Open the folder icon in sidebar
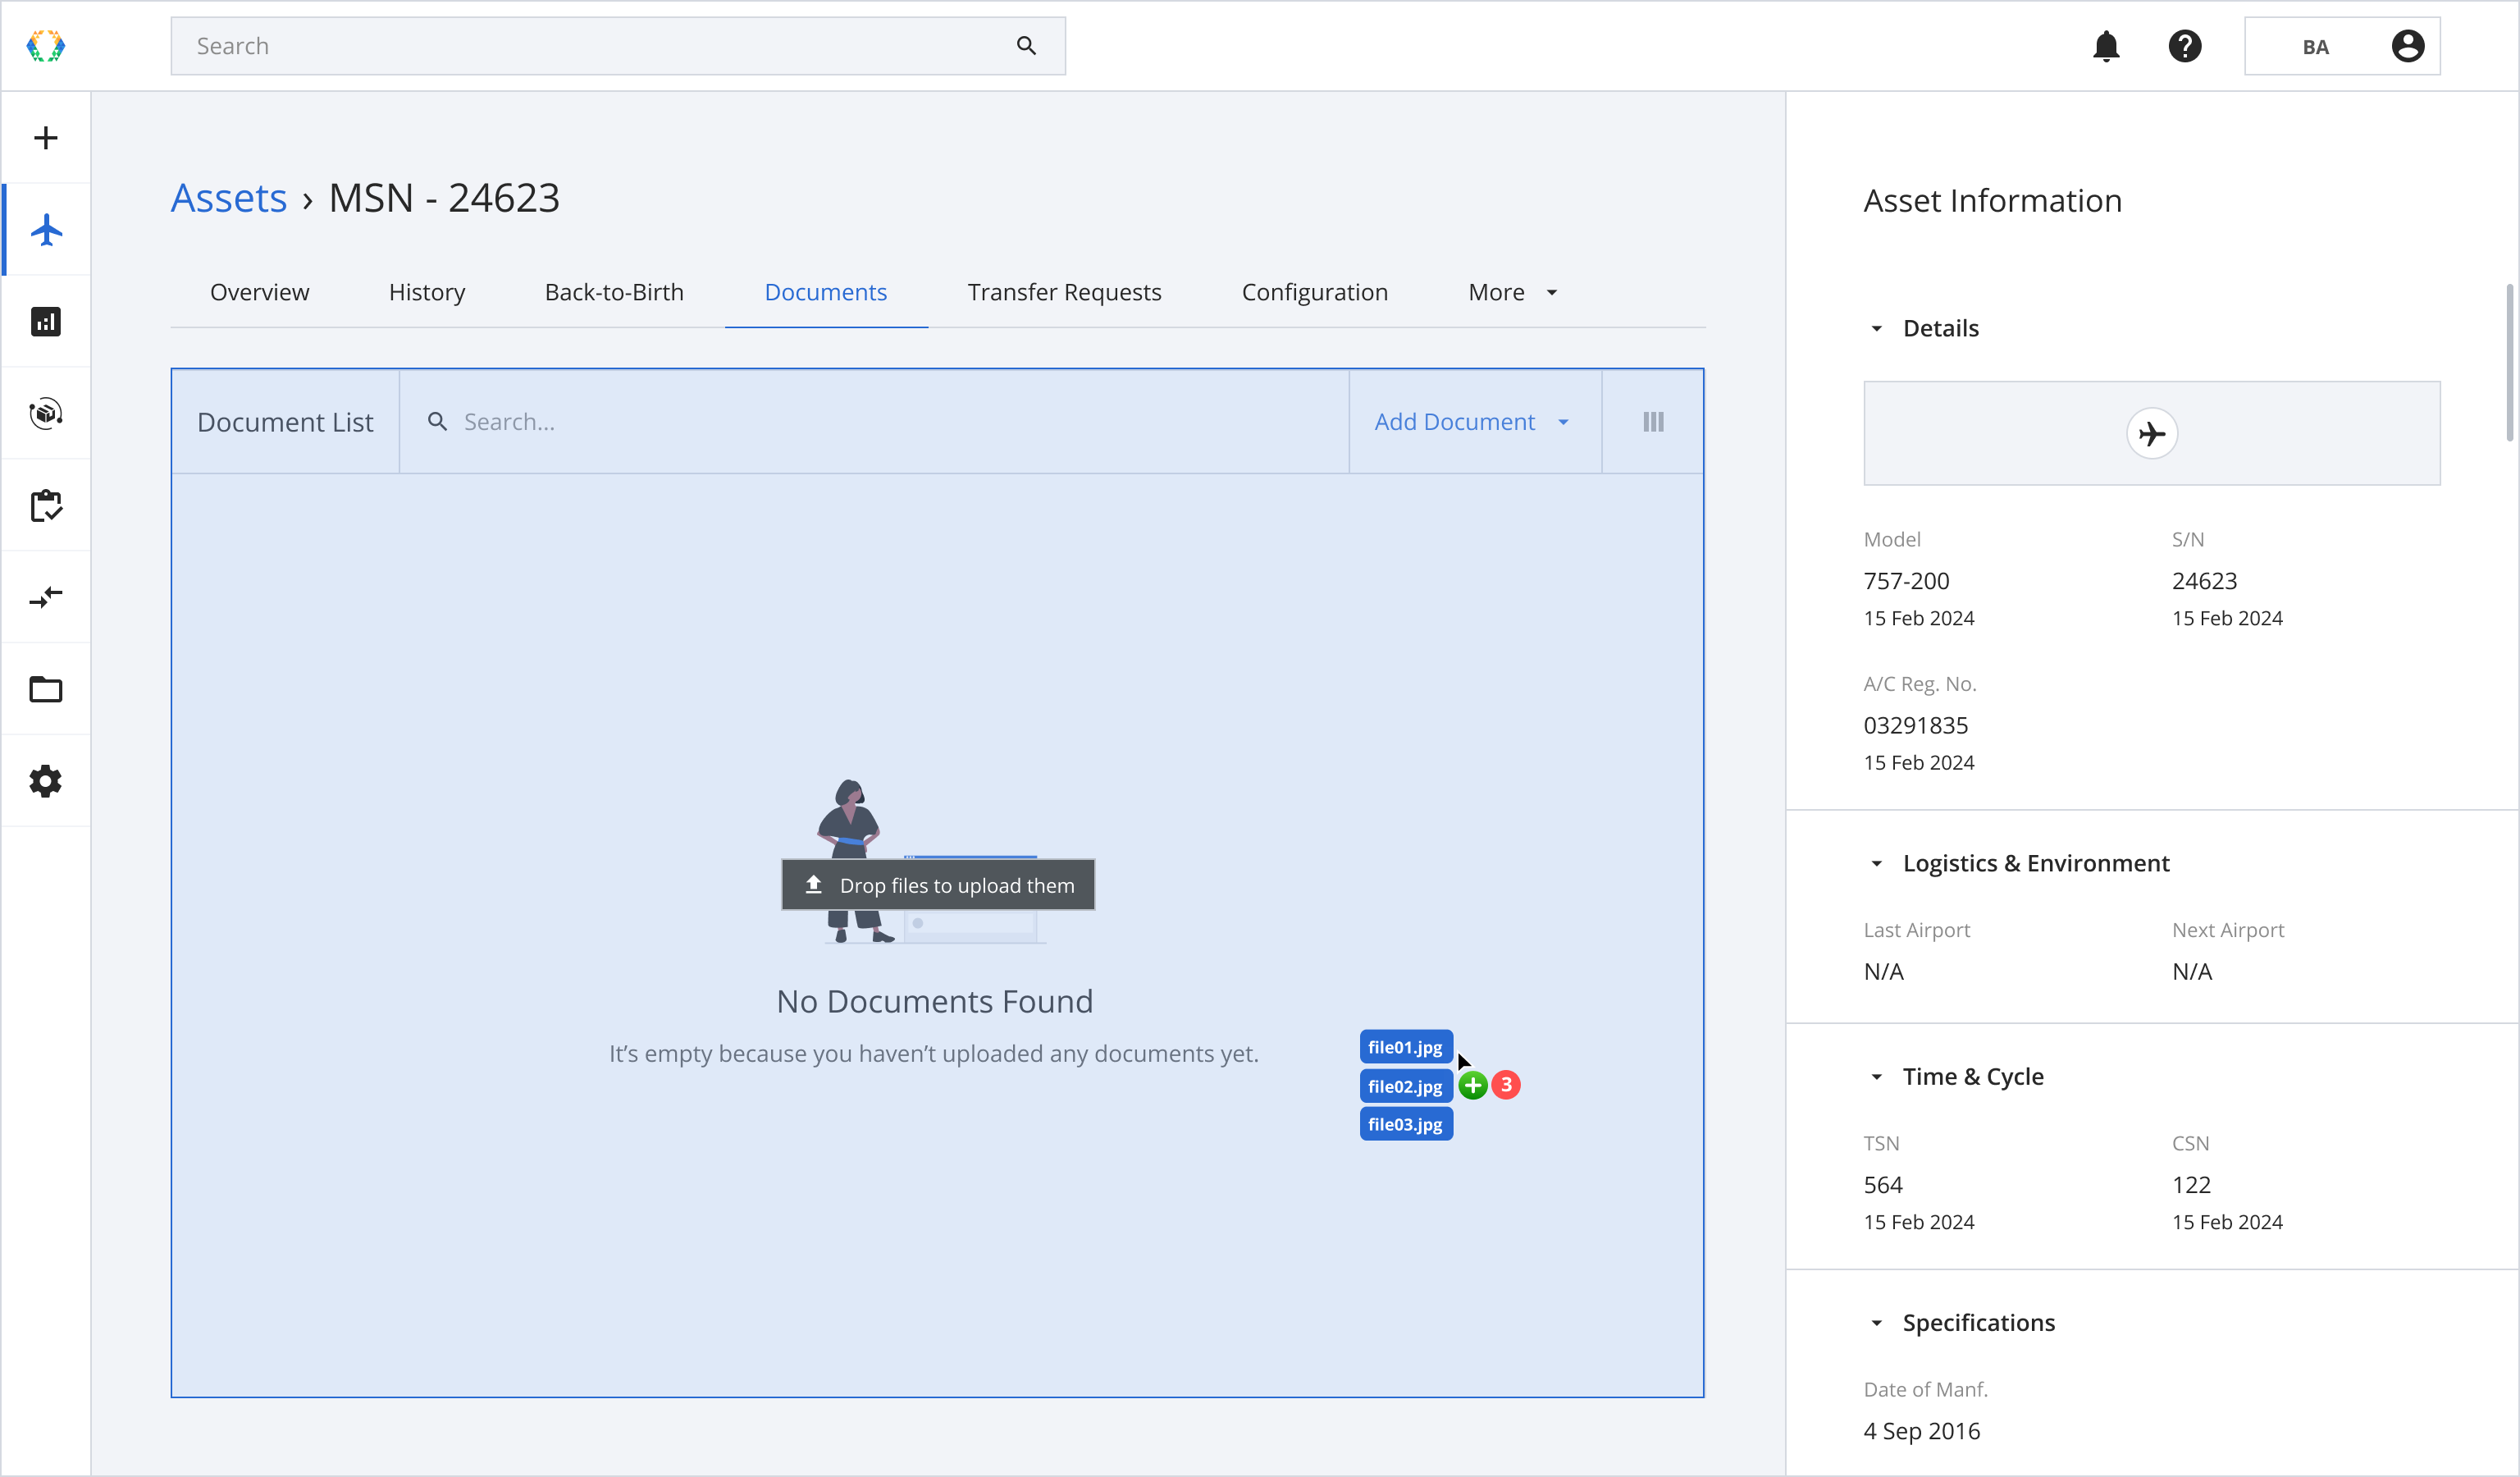This screenshot has height=1477, width=2520. [x=46, y=690]
